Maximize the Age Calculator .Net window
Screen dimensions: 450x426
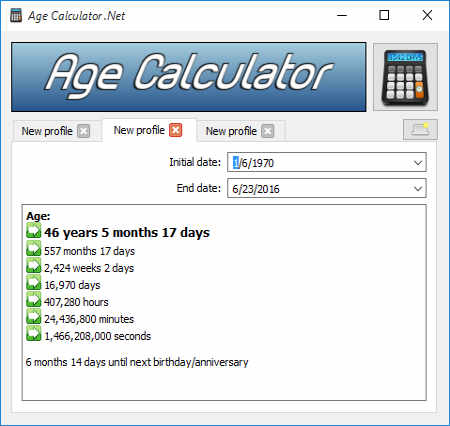(x=384, y=15)
